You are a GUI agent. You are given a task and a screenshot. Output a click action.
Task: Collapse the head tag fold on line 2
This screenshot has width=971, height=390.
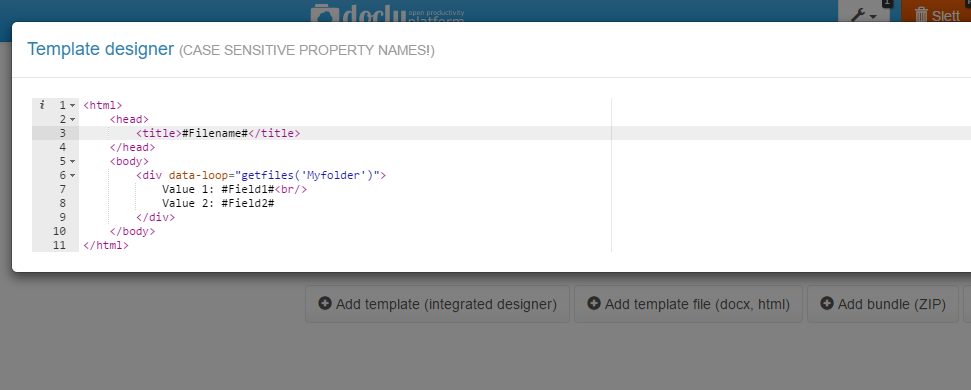pyautogui.click(x=72, y=119)
